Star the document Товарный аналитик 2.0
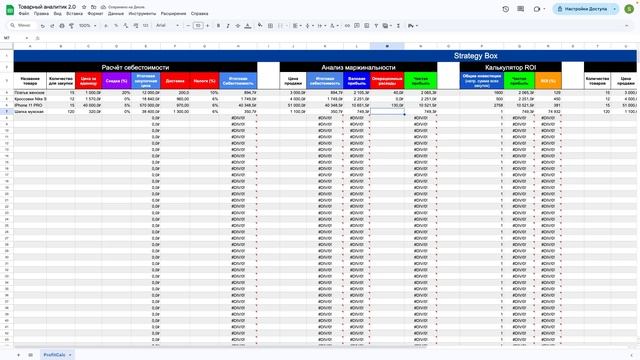 point(84,7)
